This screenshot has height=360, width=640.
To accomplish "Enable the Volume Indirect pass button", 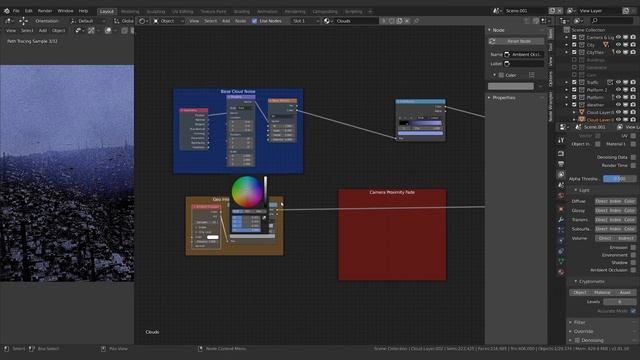I will pyautogui.click(x=626, y=238).
